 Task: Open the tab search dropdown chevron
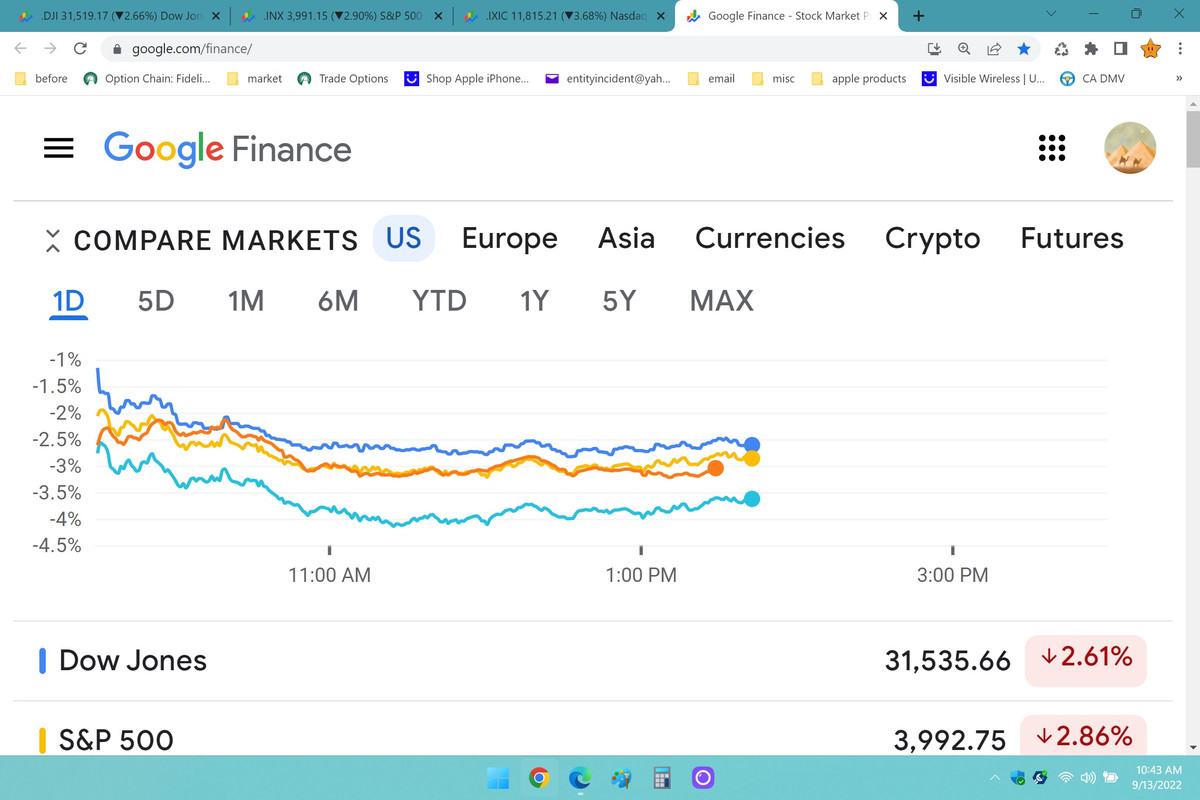pos(1050,15)
